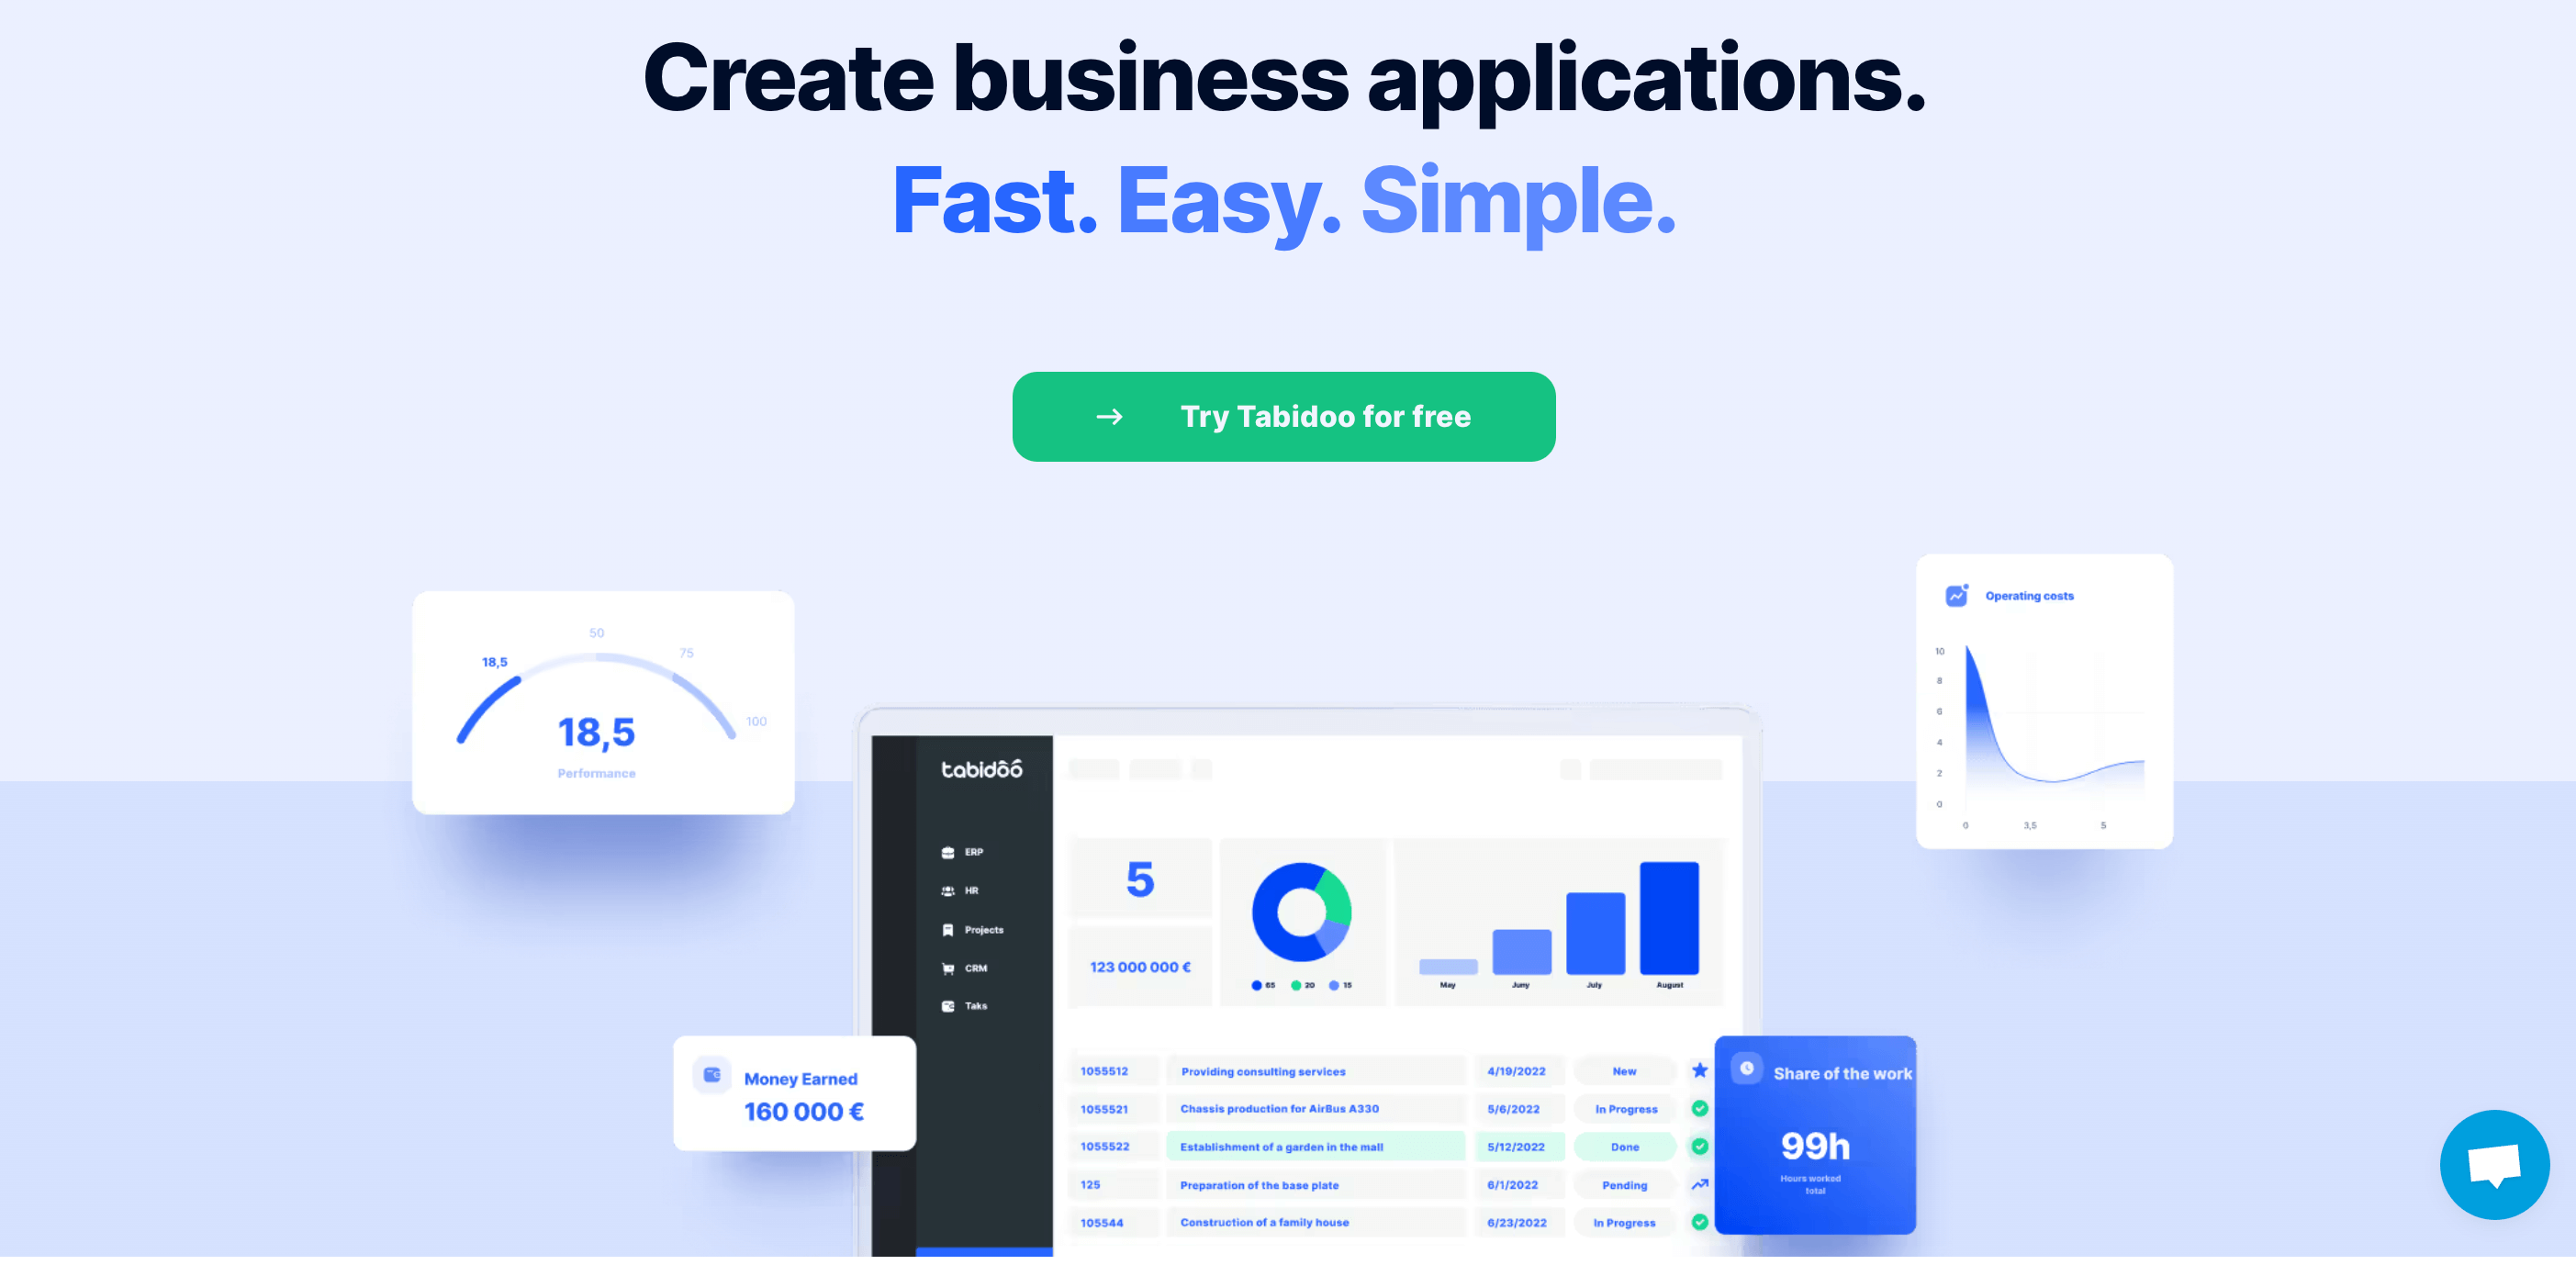Click the Operating costs chart icon
This screenshot has height=1276, width=2576.
point(1958,595)
